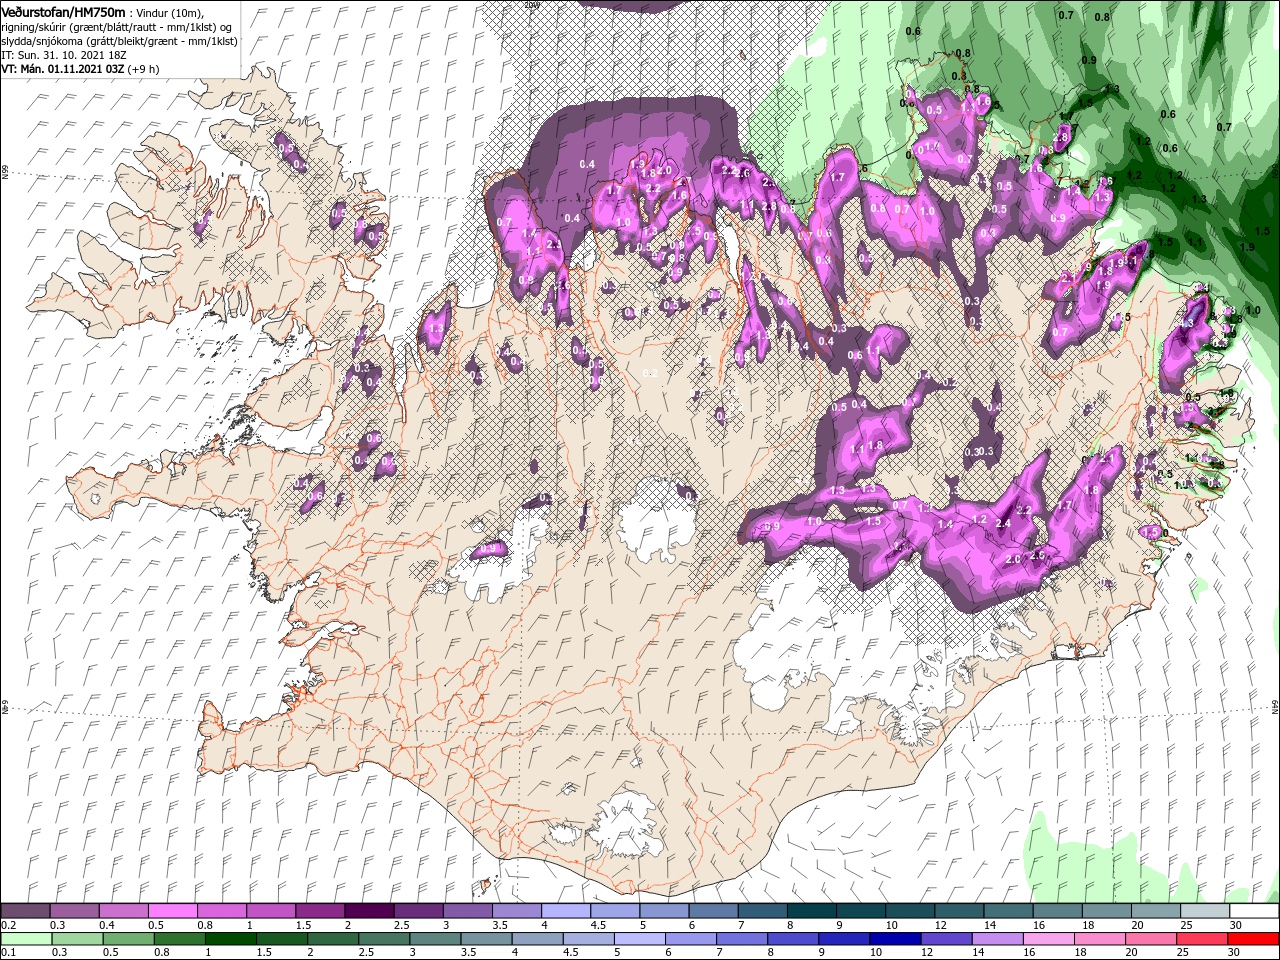Click the light pink 16 swatch in lower legend row
Screen dimensions: 1280x960
pos(1049,939)
